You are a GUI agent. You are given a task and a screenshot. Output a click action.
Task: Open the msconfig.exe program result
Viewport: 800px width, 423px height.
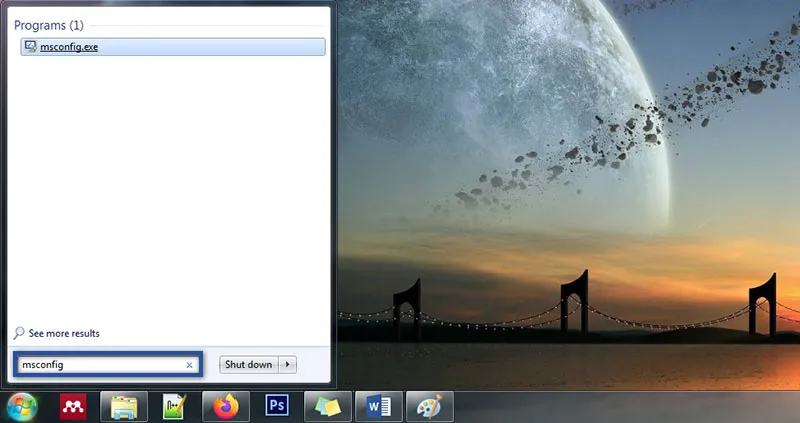(69, 46)
